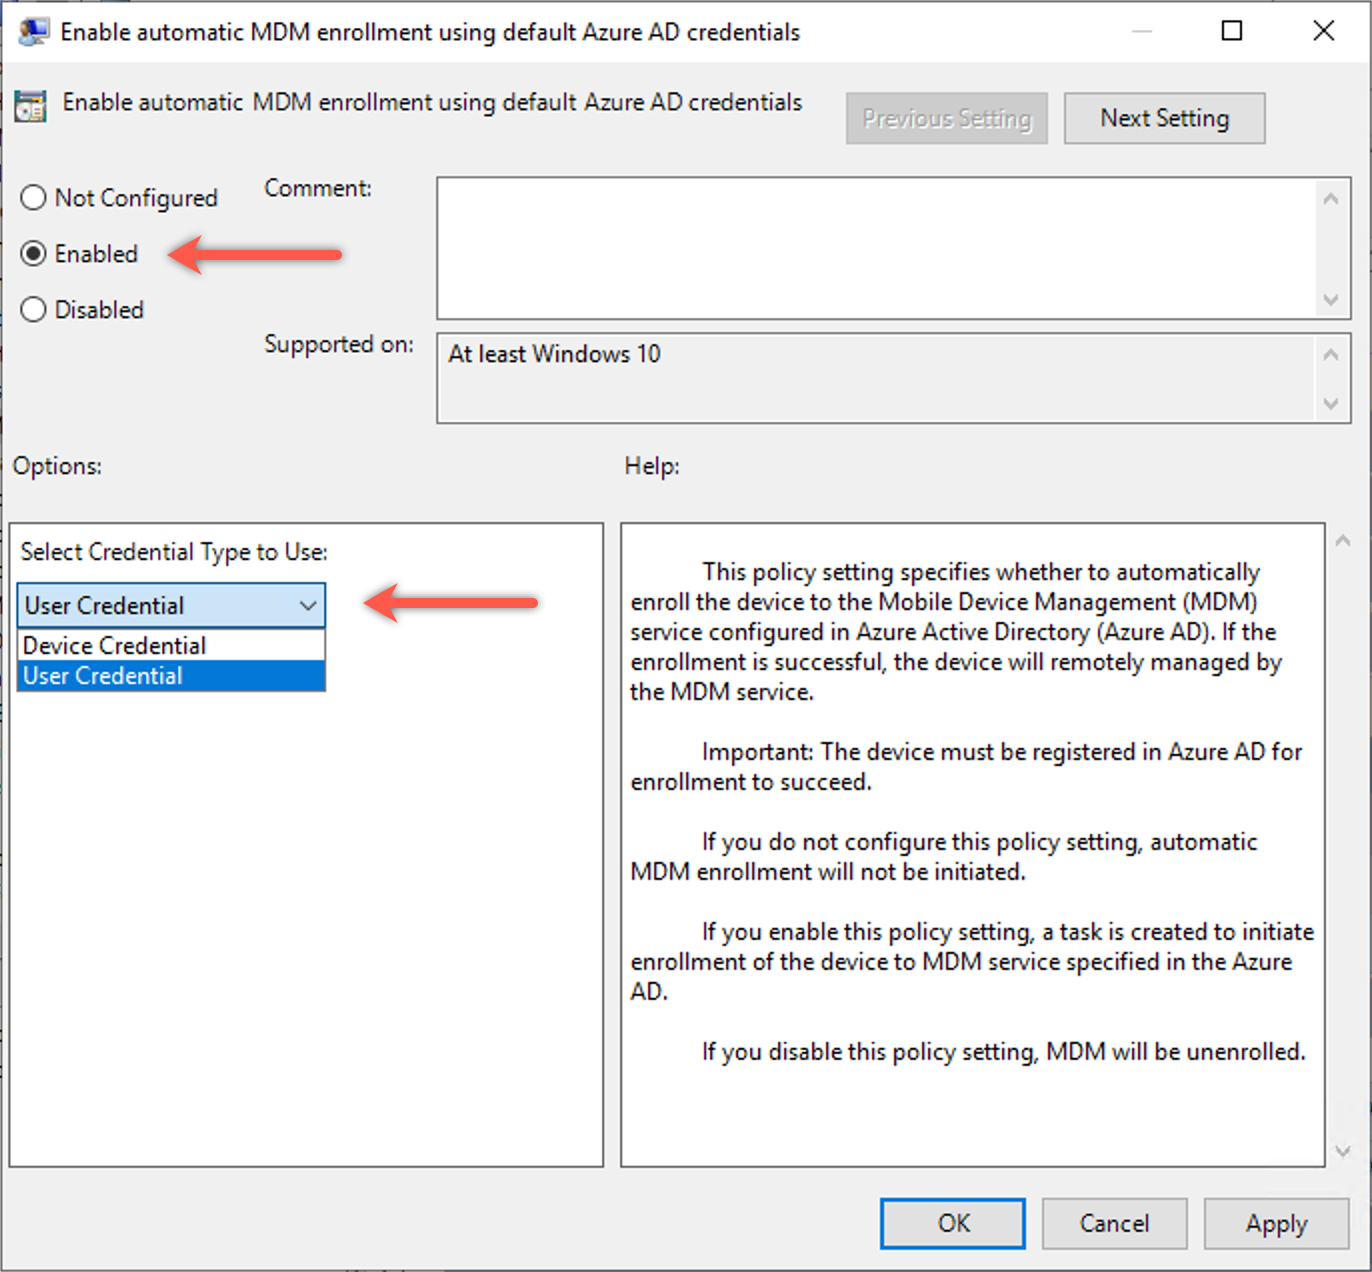Viewport: 1372px width, 1272px height.
Task: Click the Comment box scroll-up arrow
Action: (x=1330, y=196)
